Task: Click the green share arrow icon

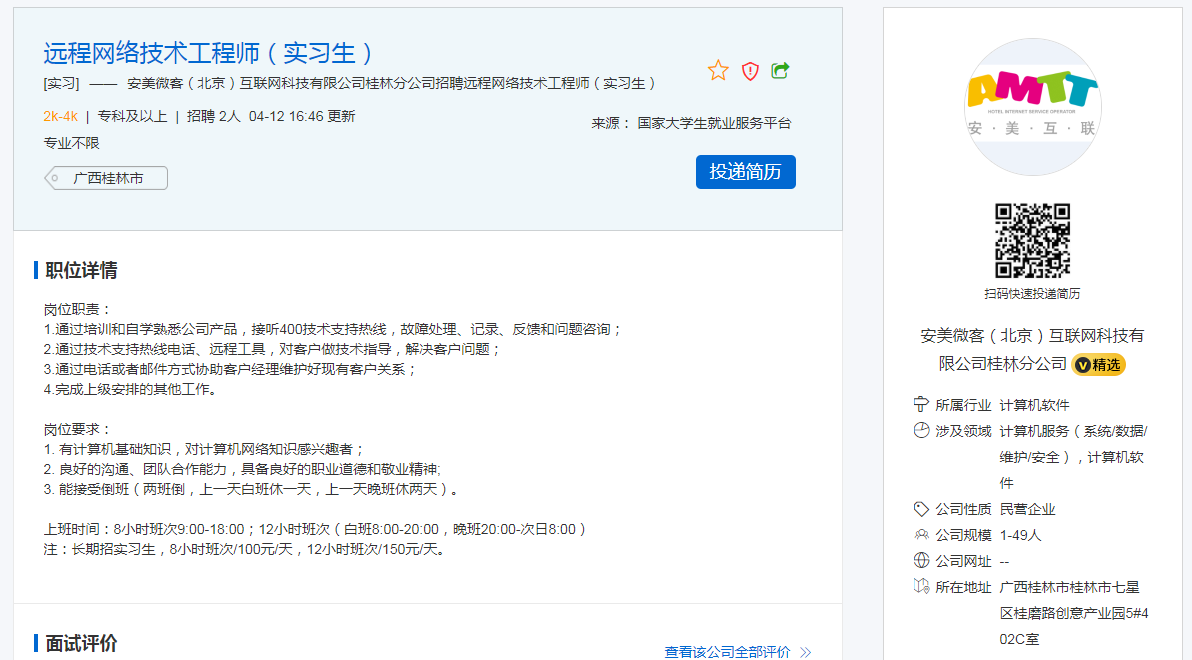Action: click(x=781, y=70)
